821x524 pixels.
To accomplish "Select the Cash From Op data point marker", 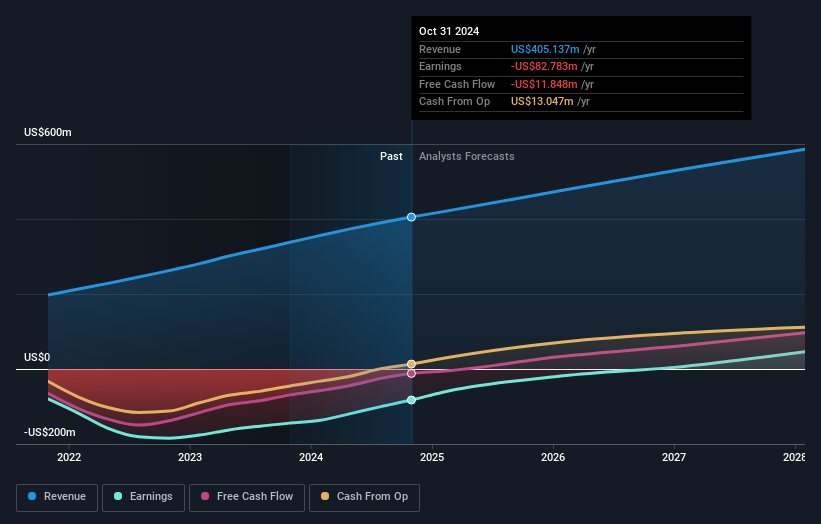I will 412,364.
